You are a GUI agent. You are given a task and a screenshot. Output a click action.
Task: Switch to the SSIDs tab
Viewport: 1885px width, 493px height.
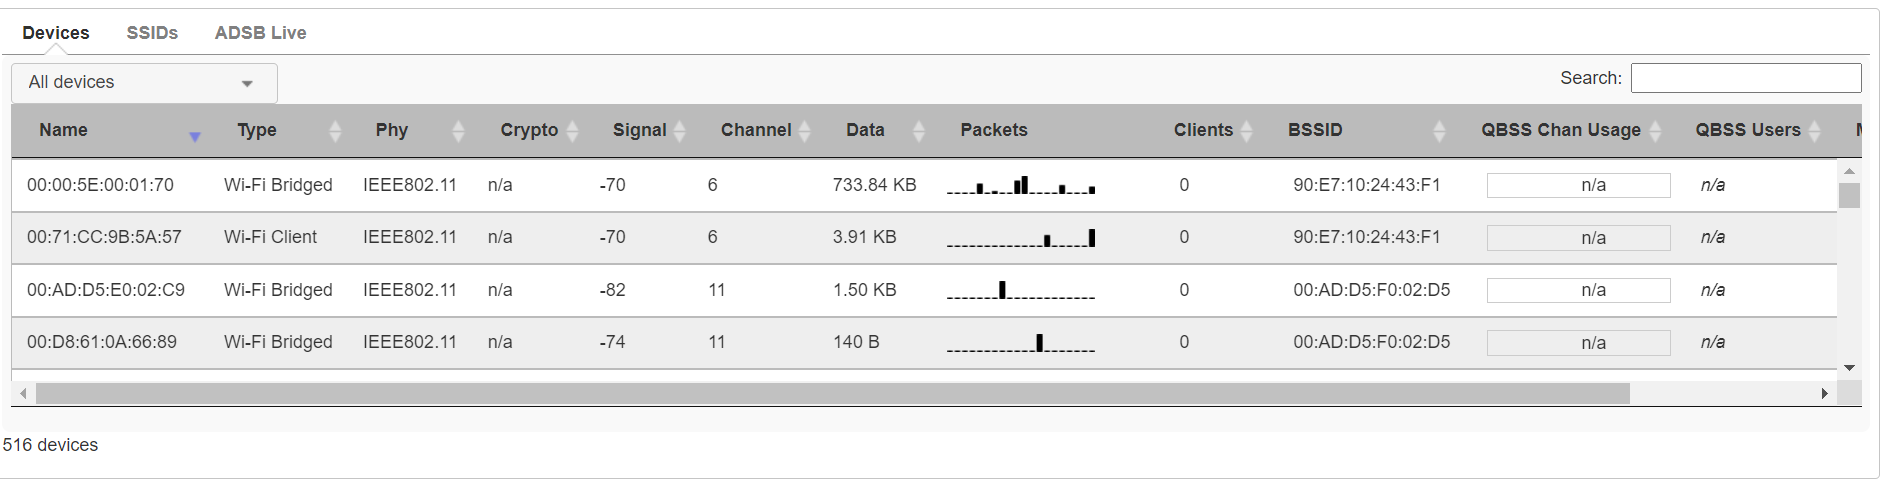click(x=152, y=33)
